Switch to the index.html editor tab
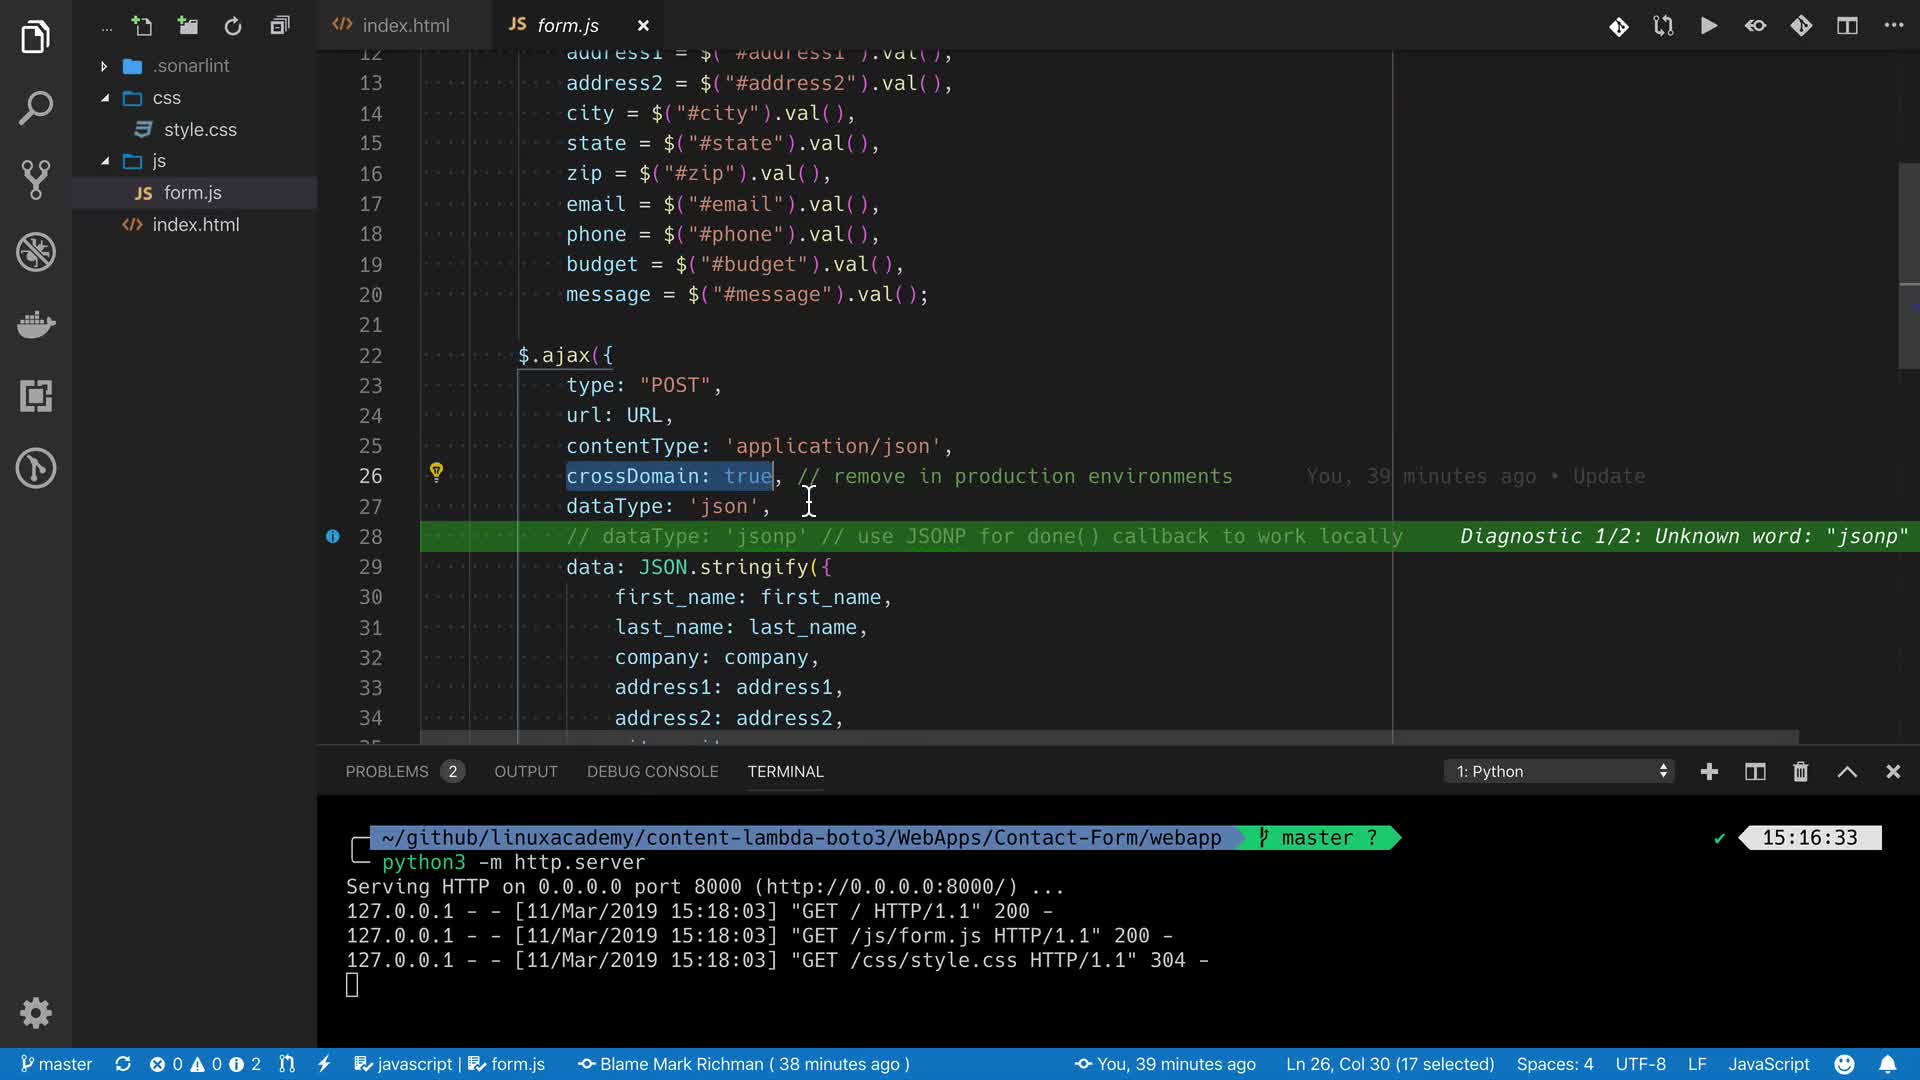1920x1080 pixels. pyautogui.click(x=405, y=26)
